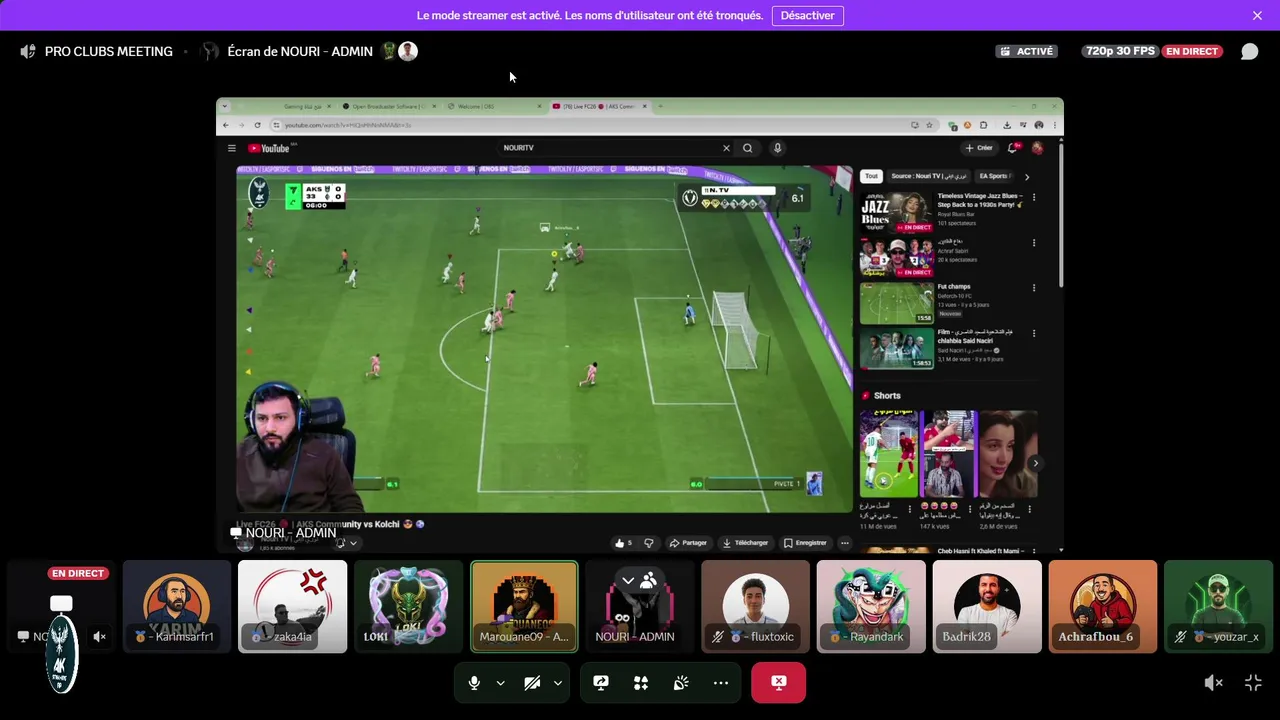Open YouTube hamburger menu in shared screen
The image size is (1280, 720).
tap(231, 148)
